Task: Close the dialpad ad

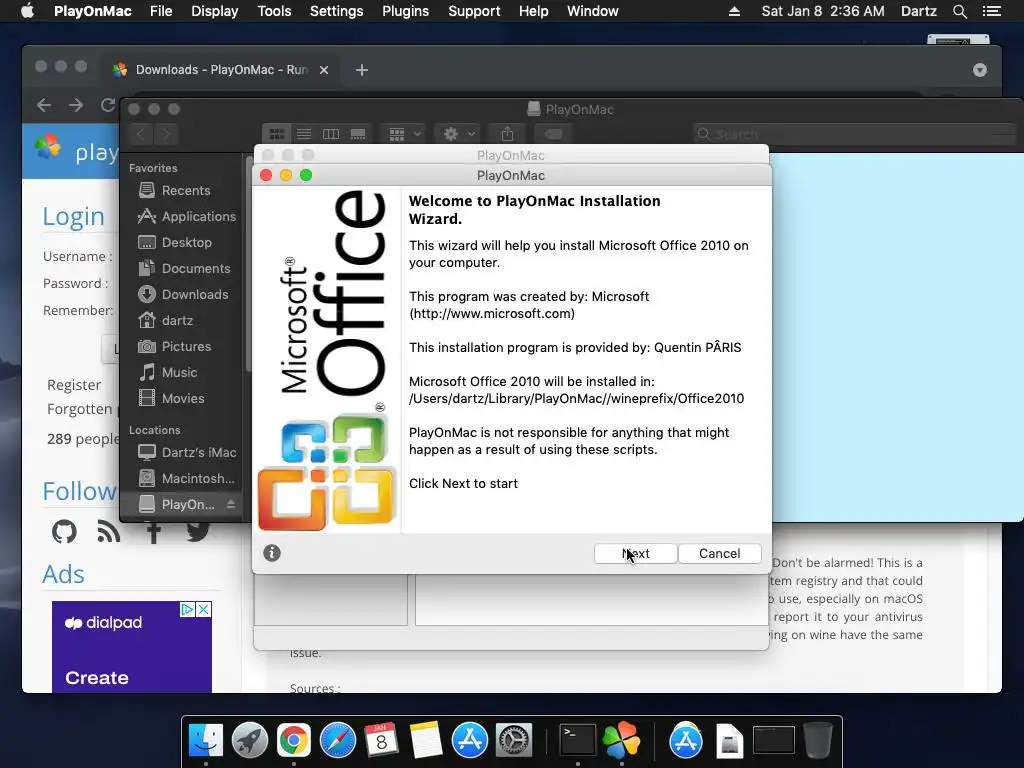Action: 204,609
